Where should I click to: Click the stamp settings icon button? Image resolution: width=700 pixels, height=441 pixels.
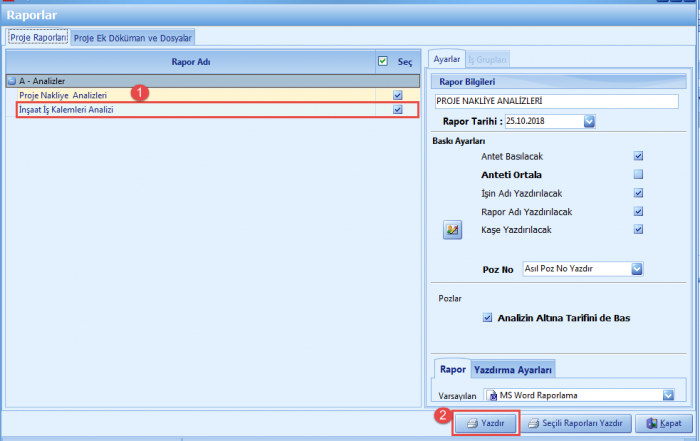tap(451, 230)
